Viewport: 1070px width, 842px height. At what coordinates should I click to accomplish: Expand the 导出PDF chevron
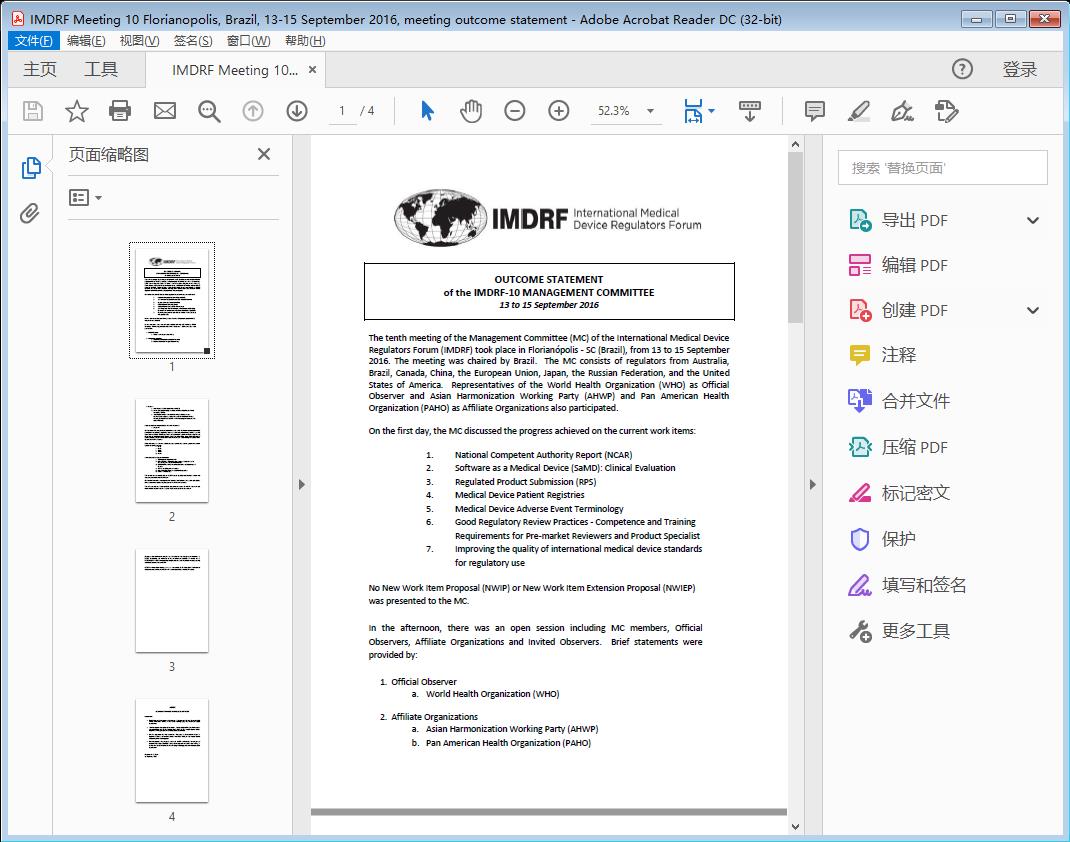pos(1032,219)
